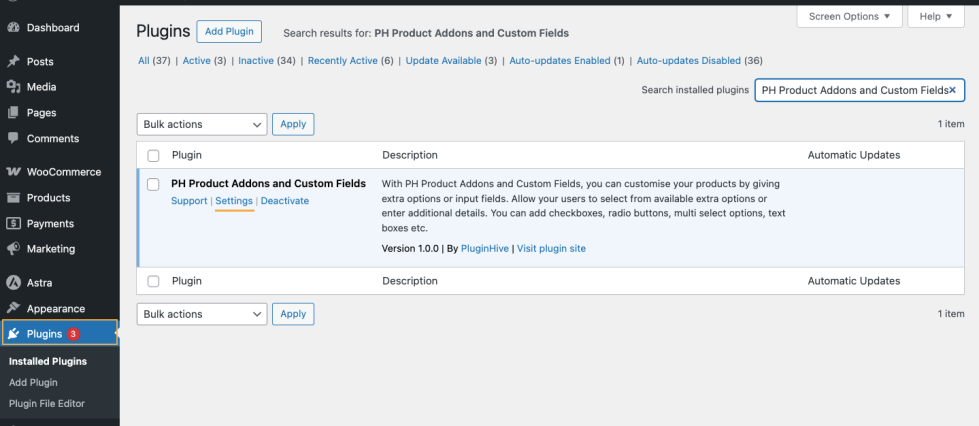Expand the Screen Options panel

coord(849,17)
